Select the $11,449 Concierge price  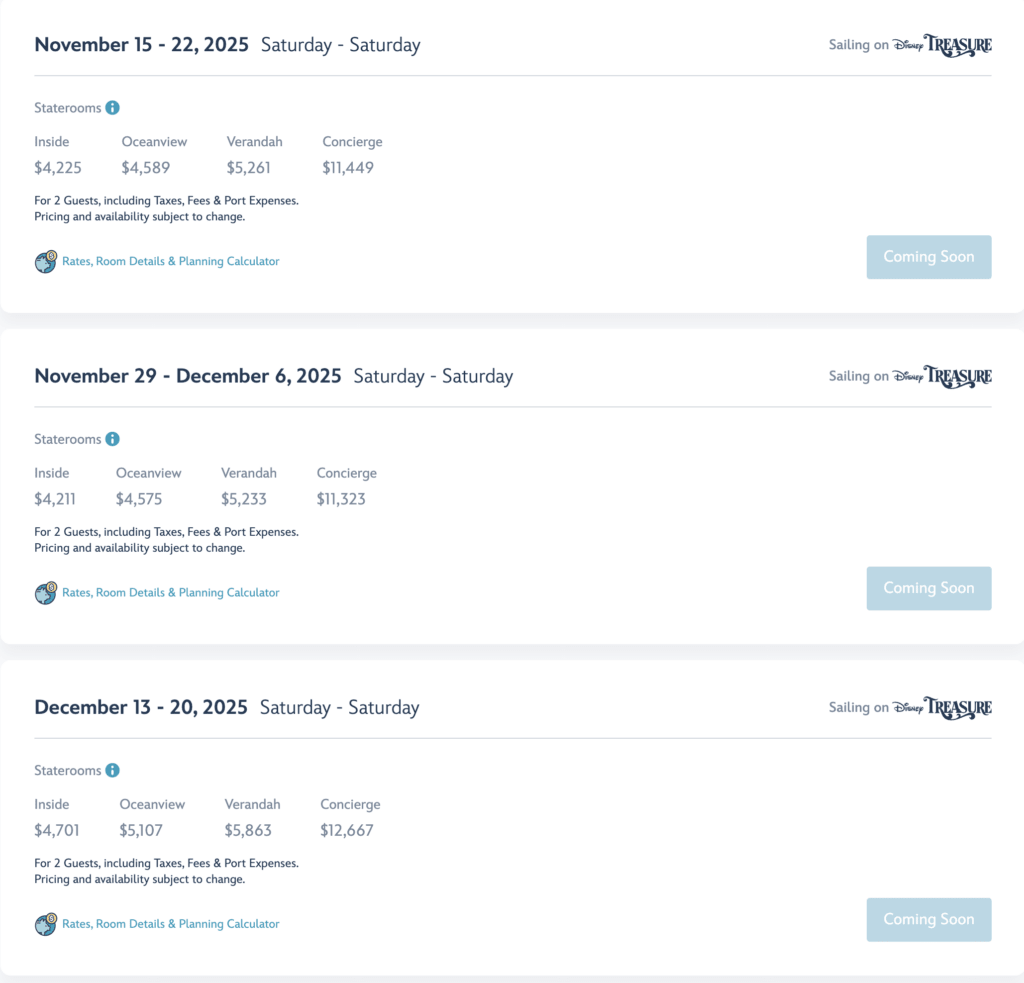[348, 168]
